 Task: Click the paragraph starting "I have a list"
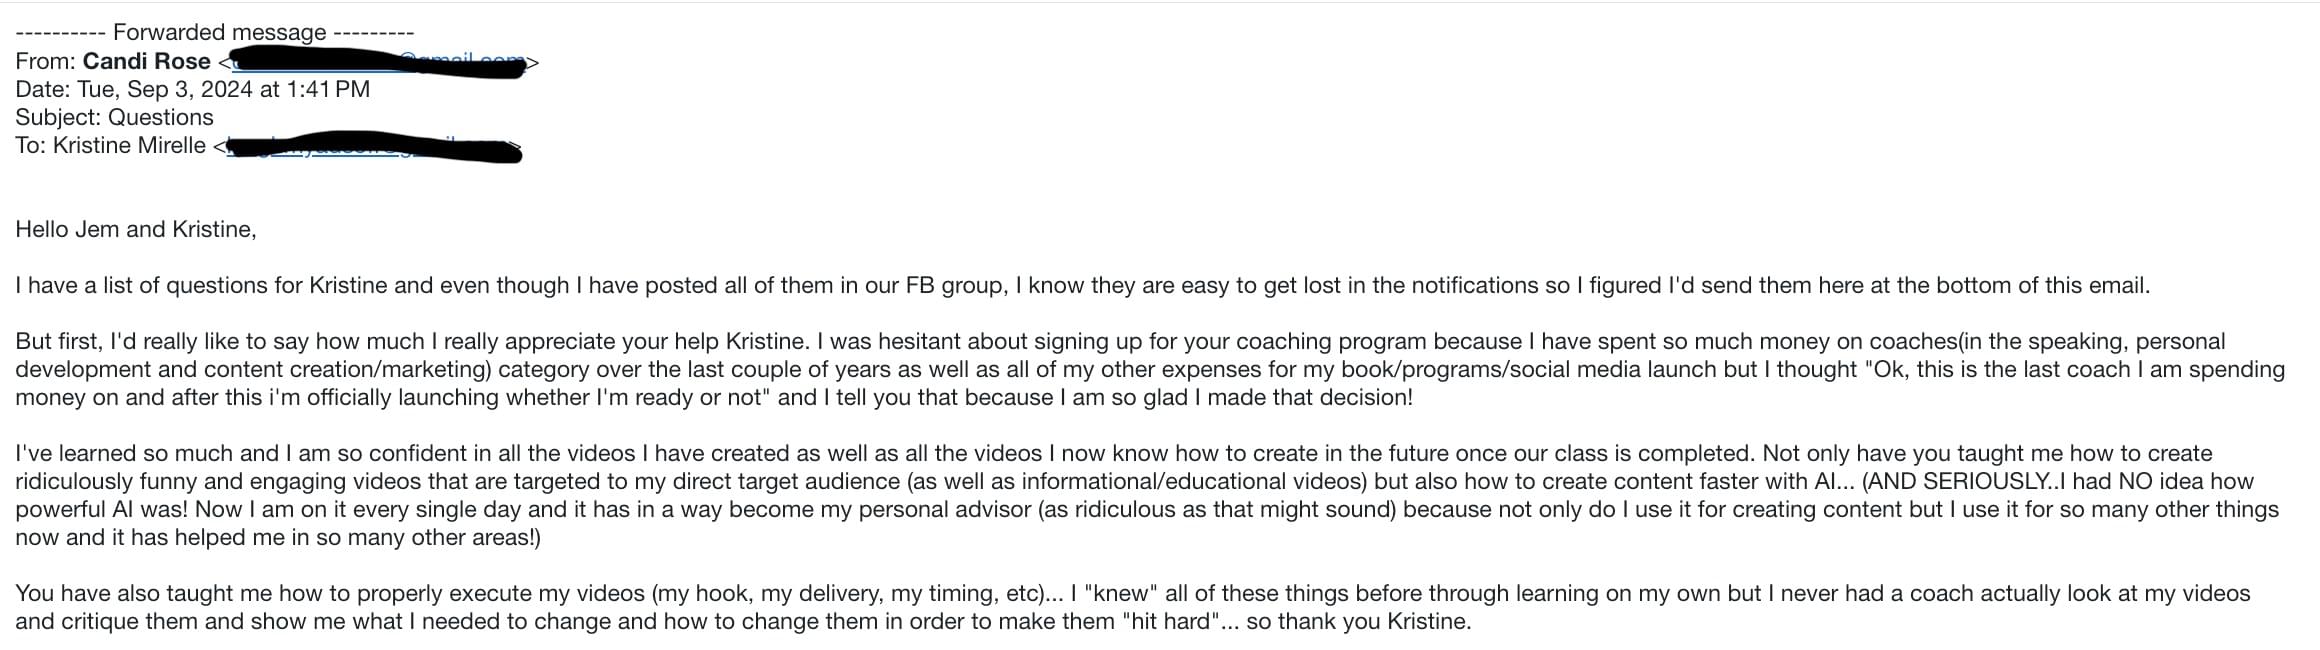1082,285
